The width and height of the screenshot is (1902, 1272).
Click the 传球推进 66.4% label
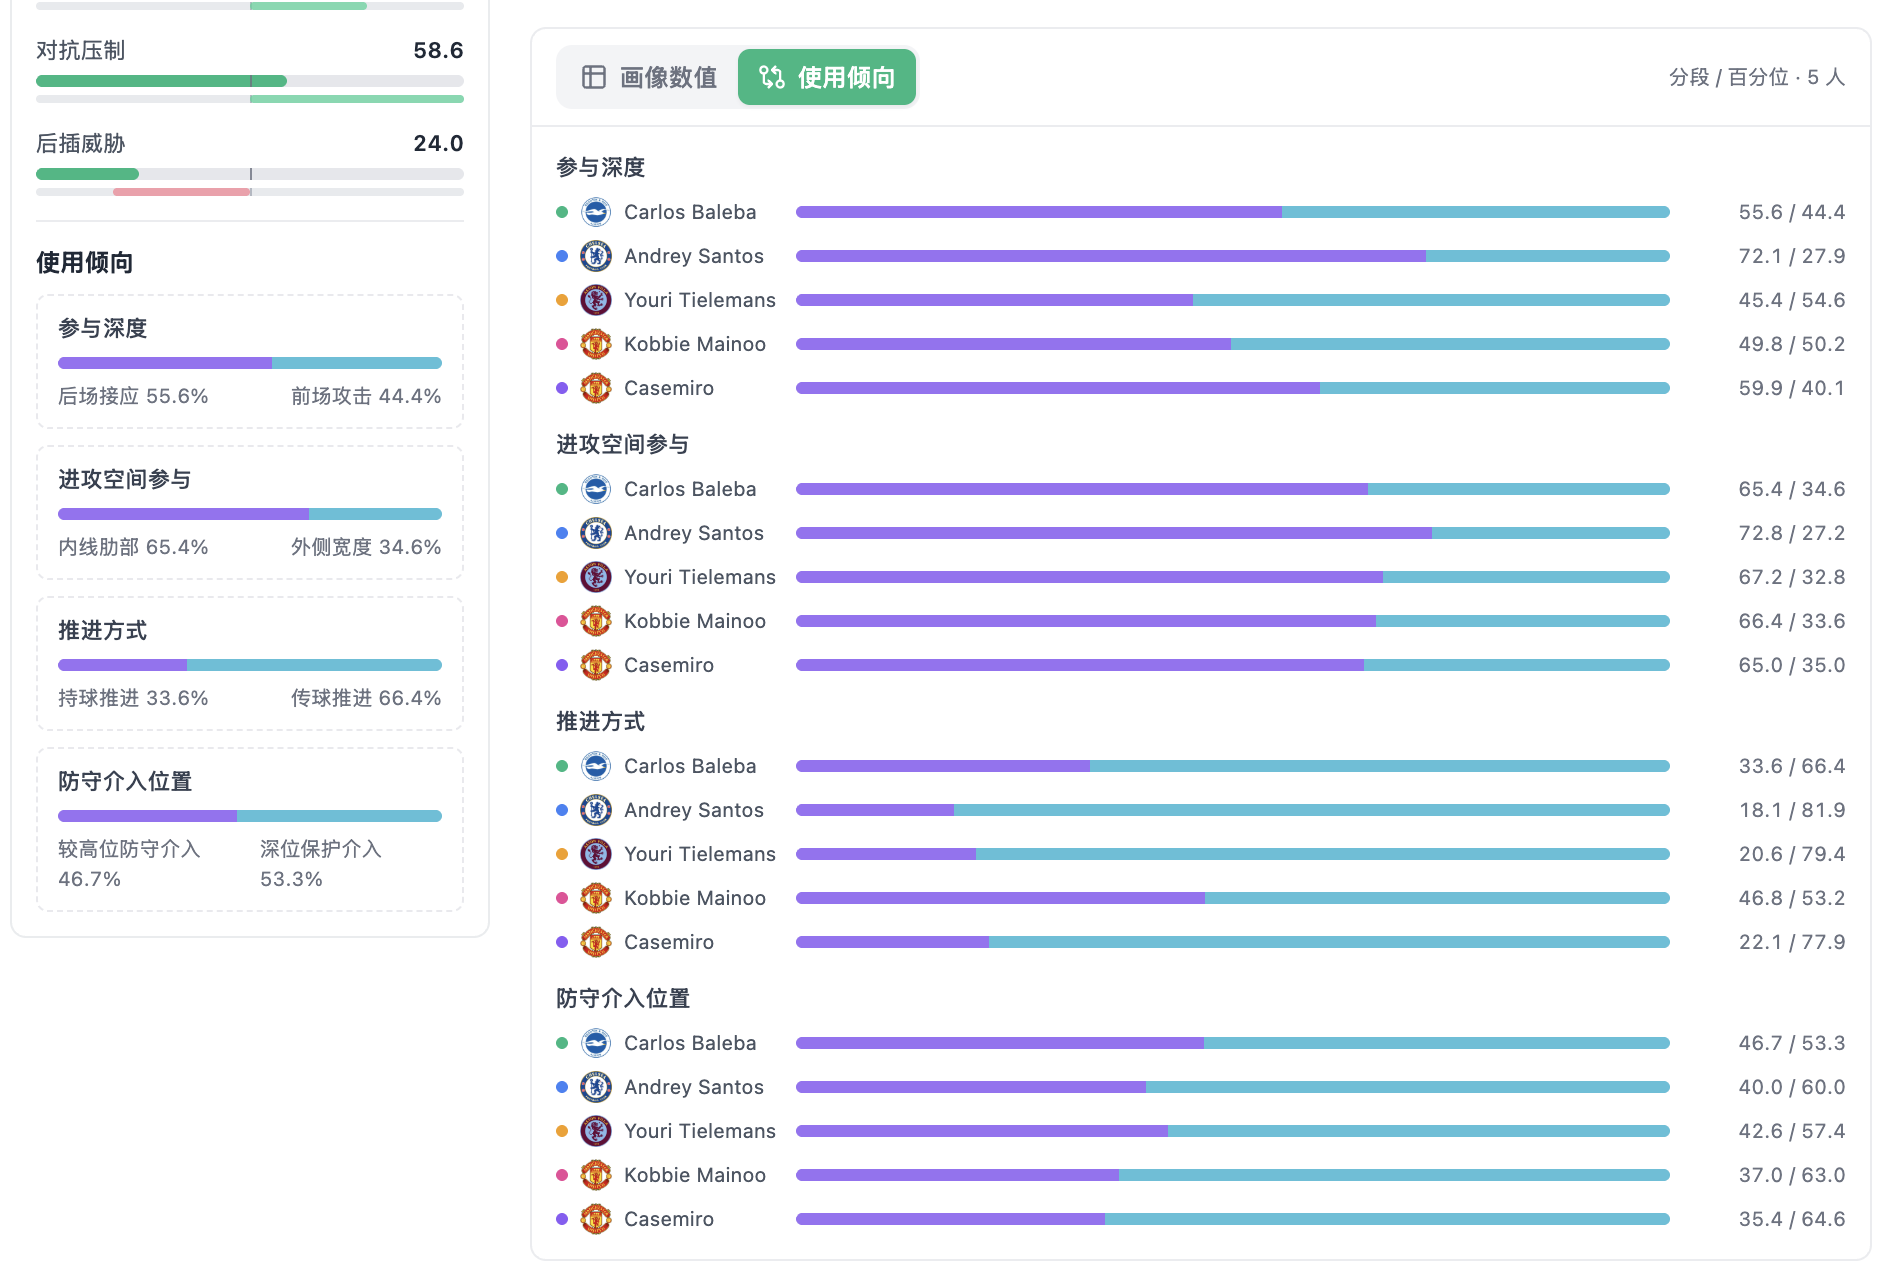coord(366,698)
